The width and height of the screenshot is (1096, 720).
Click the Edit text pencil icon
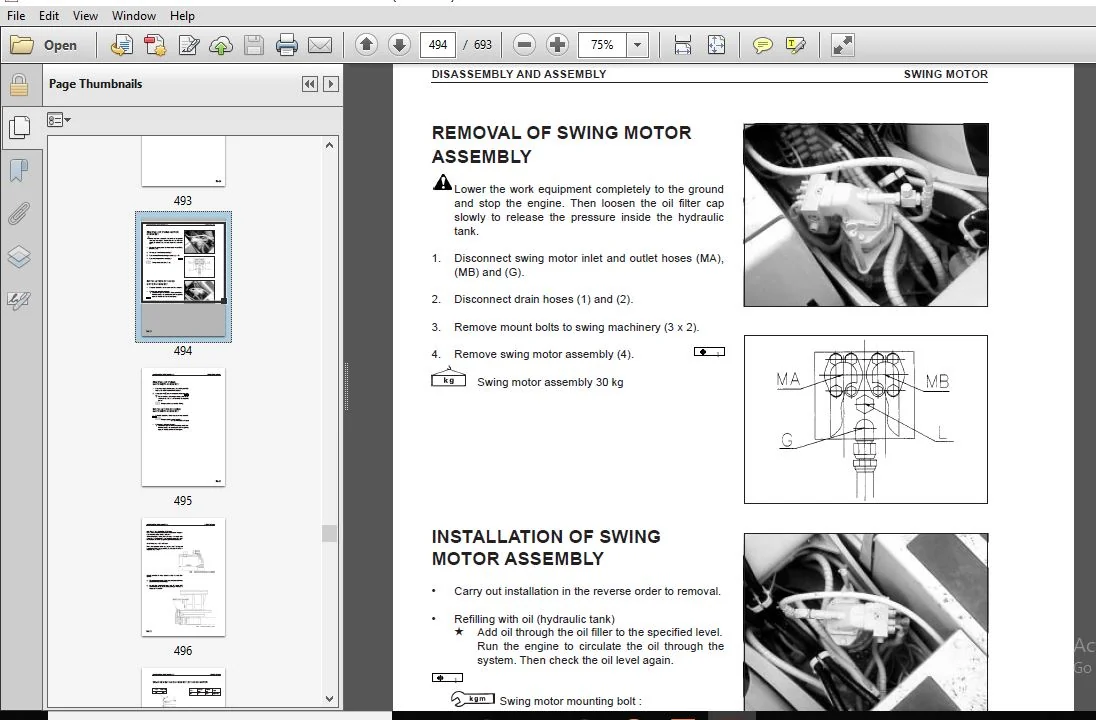coord(188,45)
